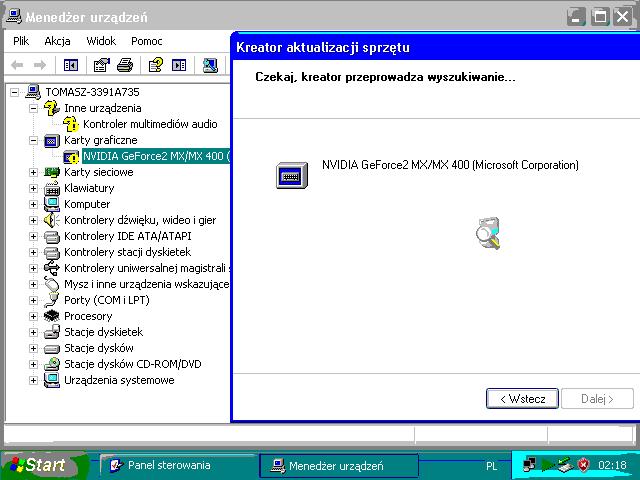
Task: Expand Porty (COM i LPT) branch
Action: [33, 300]
